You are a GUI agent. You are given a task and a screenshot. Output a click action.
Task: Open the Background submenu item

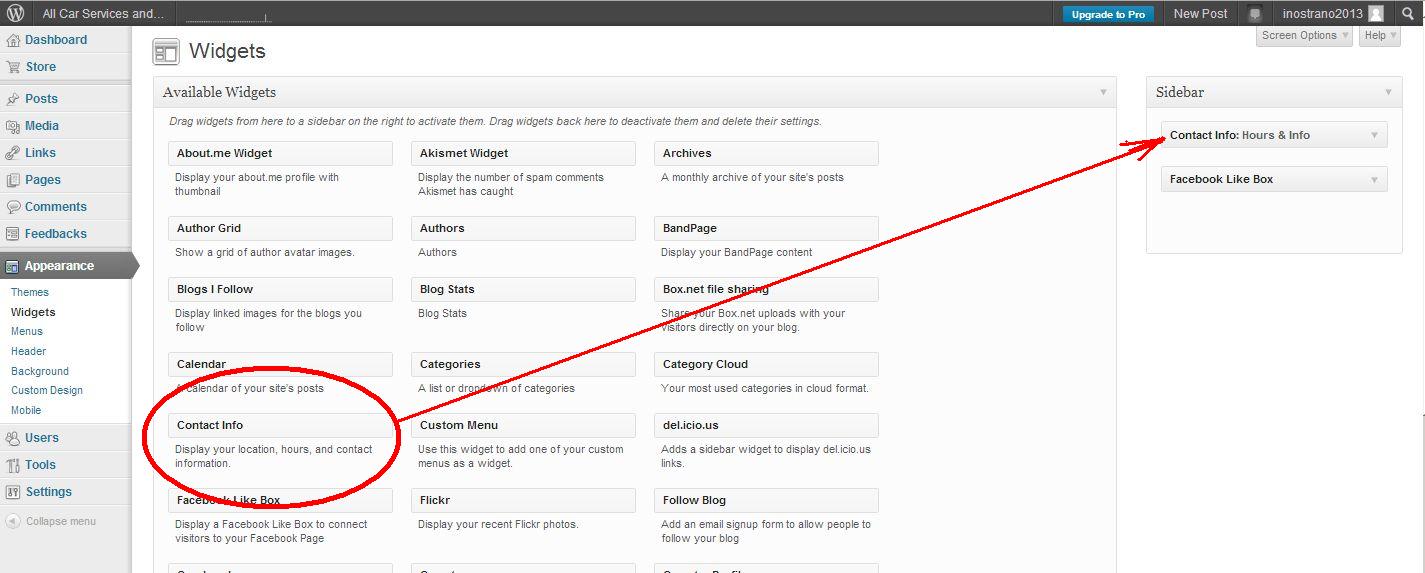point(40,371)
